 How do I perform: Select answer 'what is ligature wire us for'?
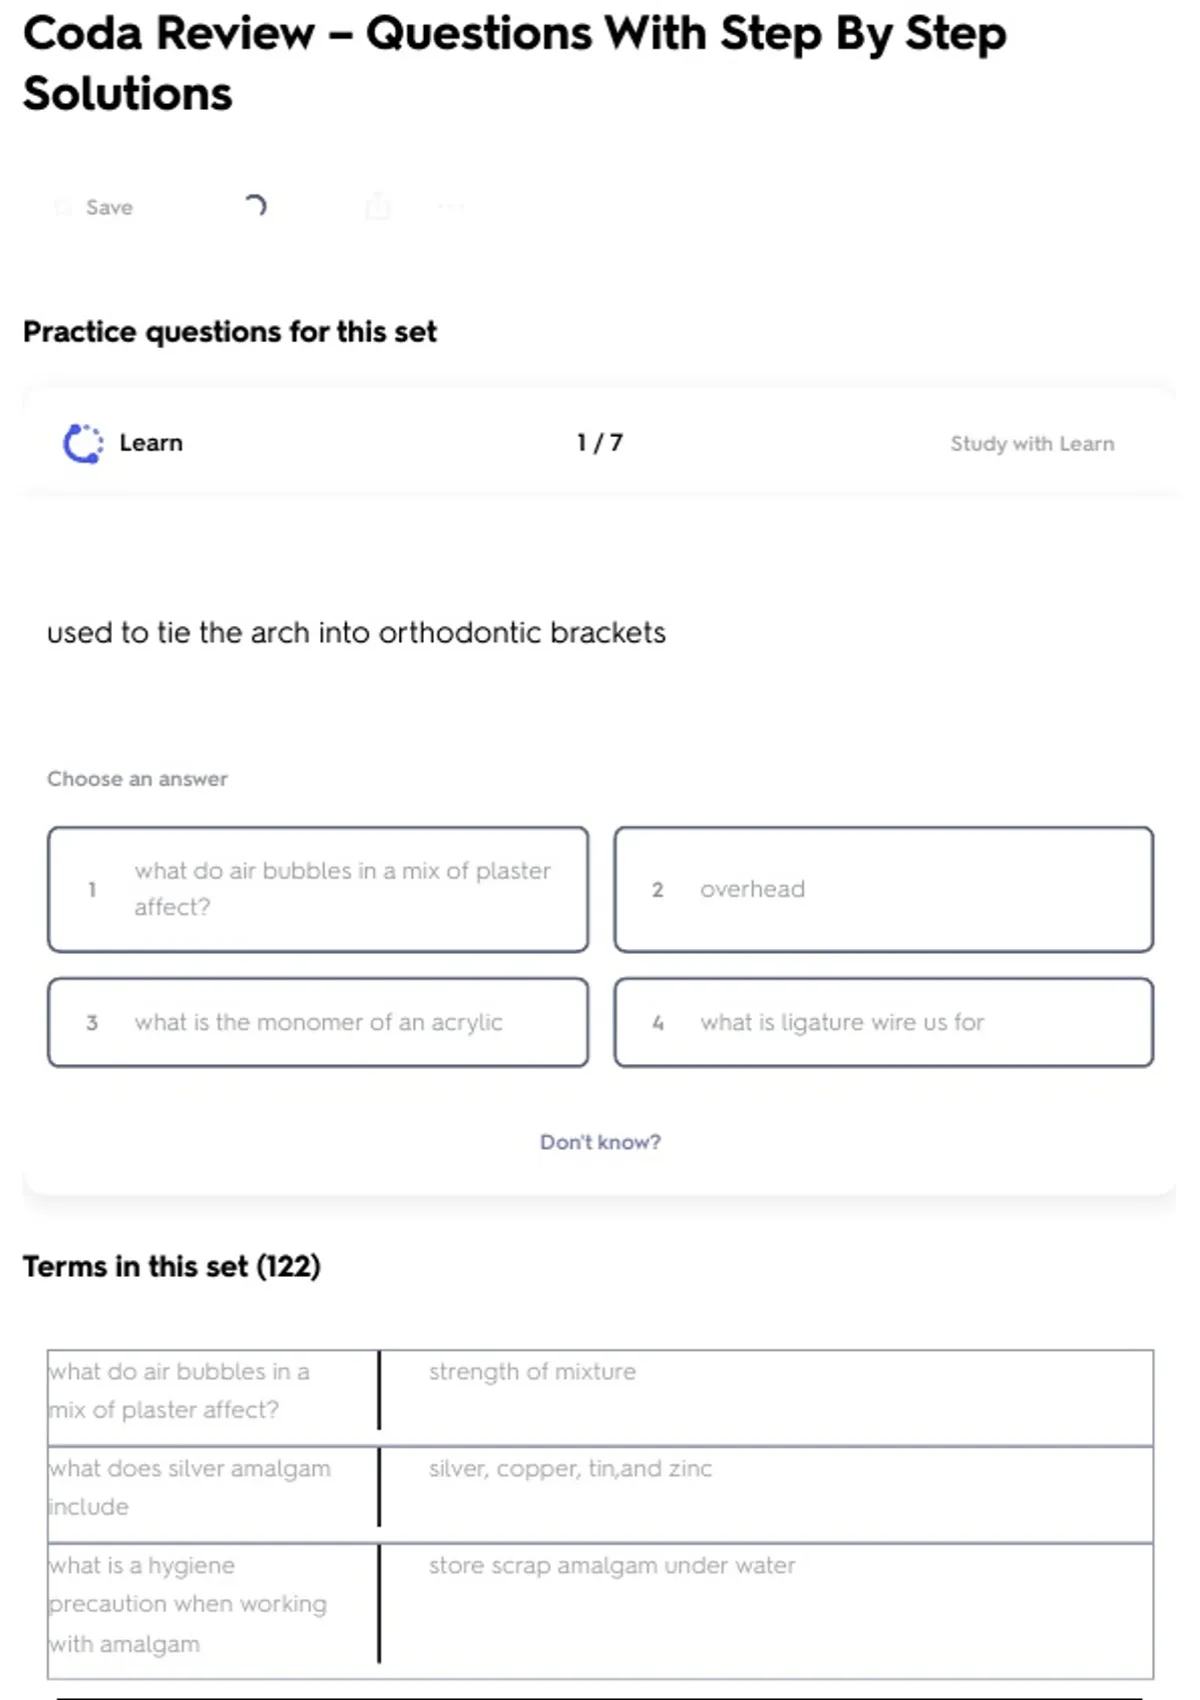883,1022
